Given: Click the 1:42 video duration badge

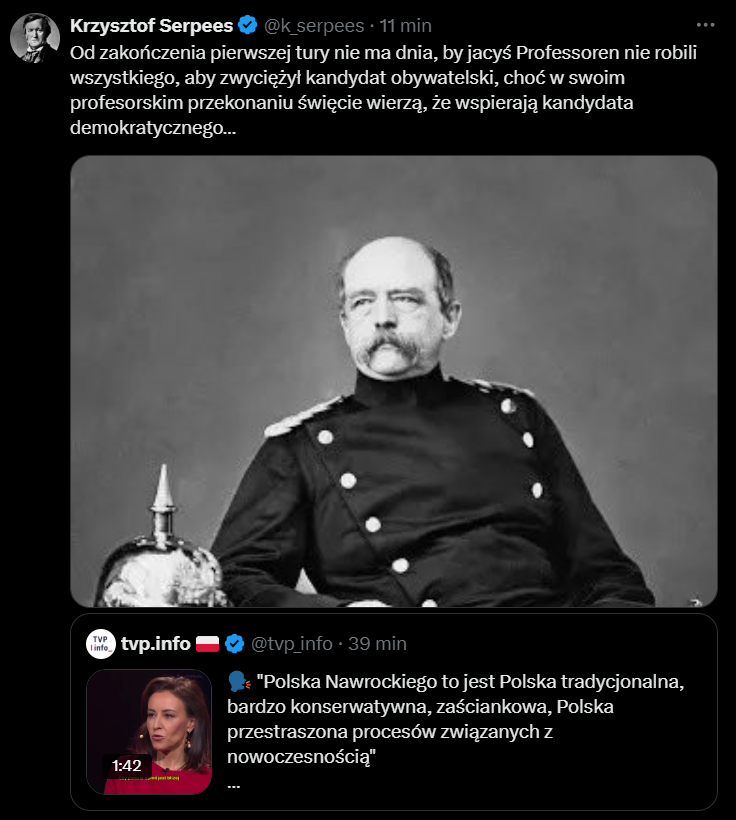Looking at the screenshot, I should [127, 766].
